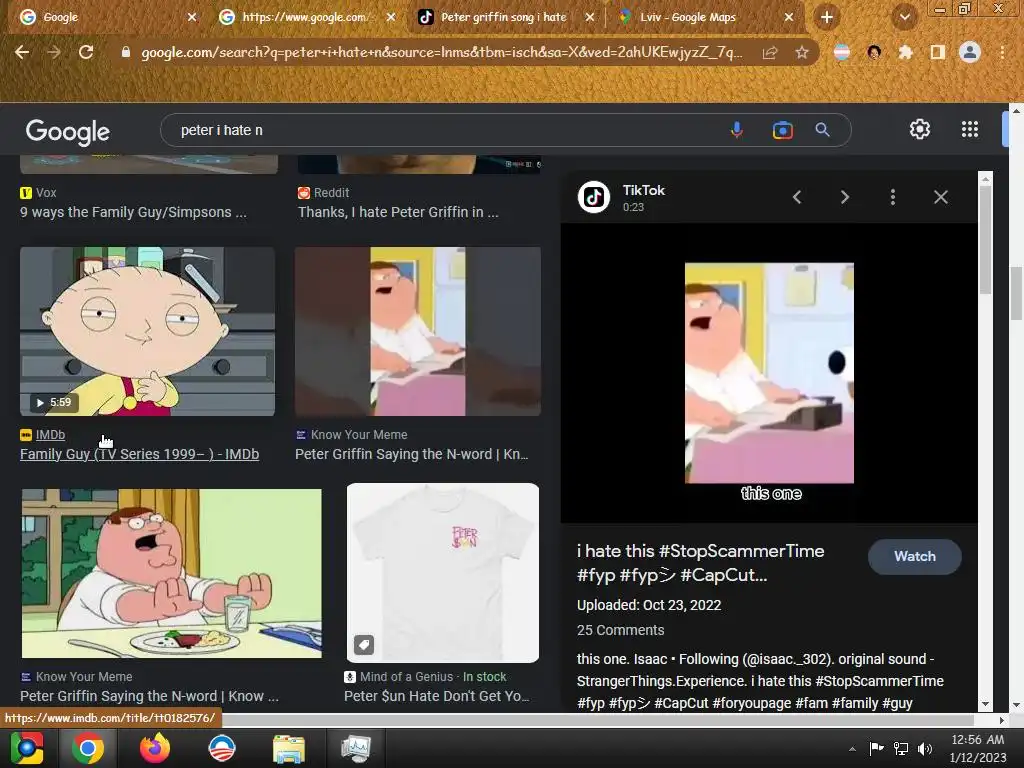1024x768 pixels.
Task: Click the page horizontal scrollbar right arrow
Action: (1001, 720)
